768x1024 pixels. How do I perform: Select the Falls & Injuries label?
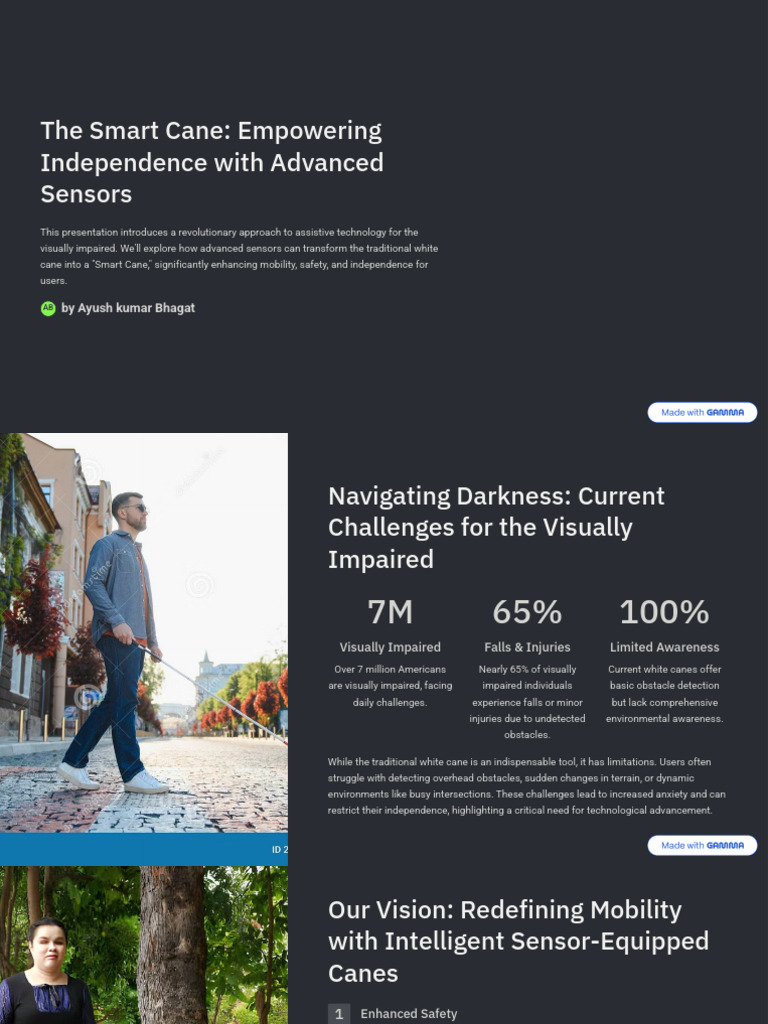pyautogui.click(x=527, y=647)
